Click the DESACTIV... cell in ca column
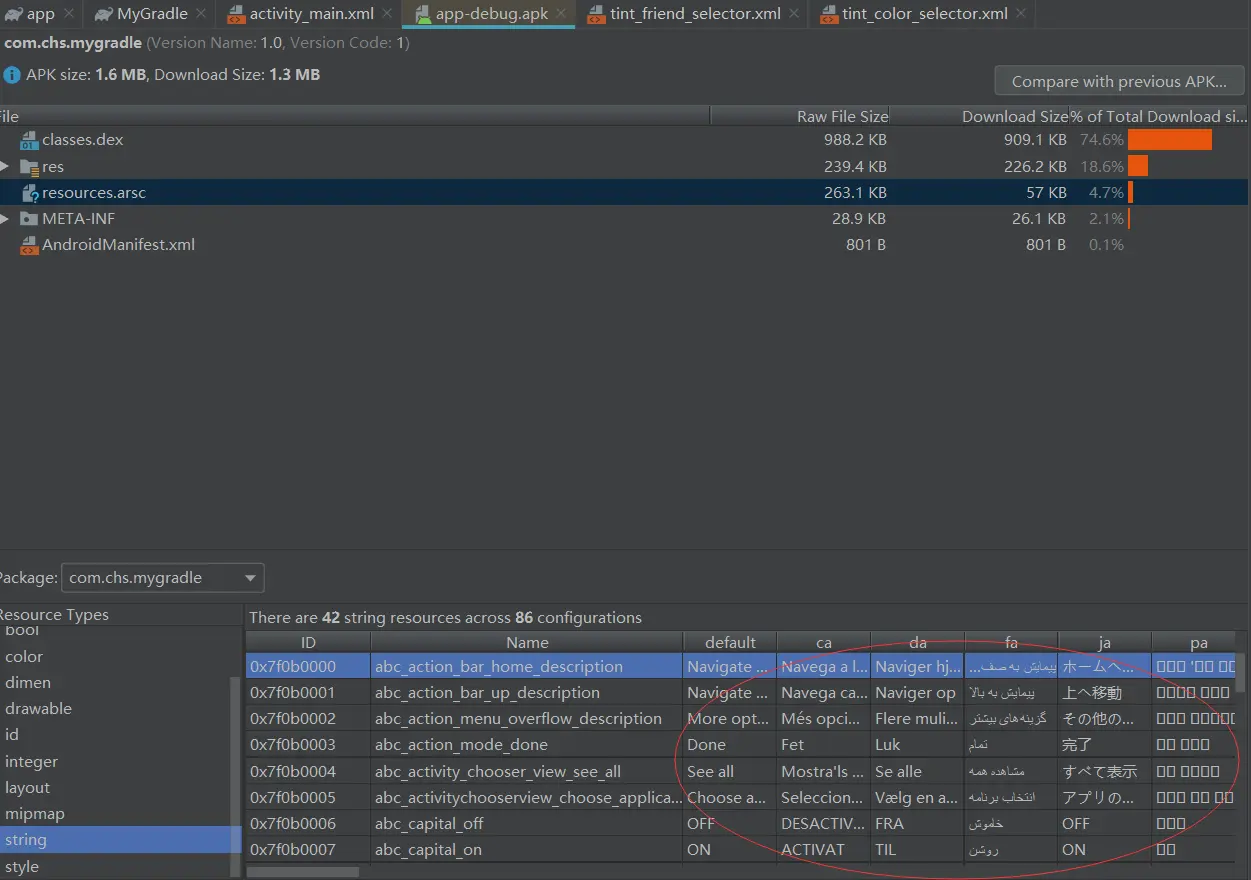This screenshot has height=880, width=1251. (824, 823)
